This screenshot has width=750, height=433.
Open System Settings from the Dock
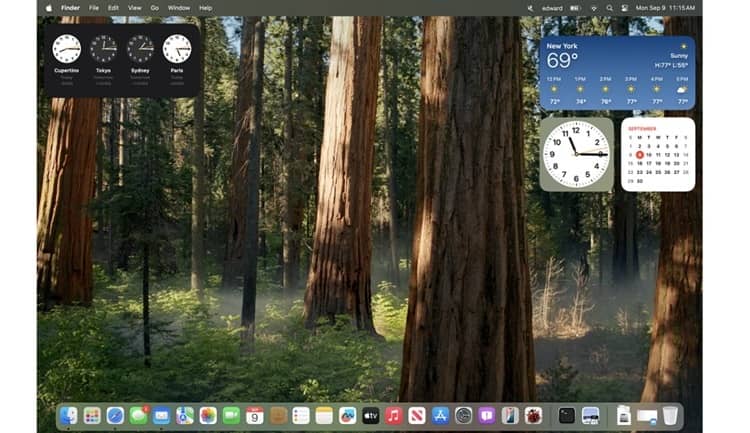pos(463,416)
